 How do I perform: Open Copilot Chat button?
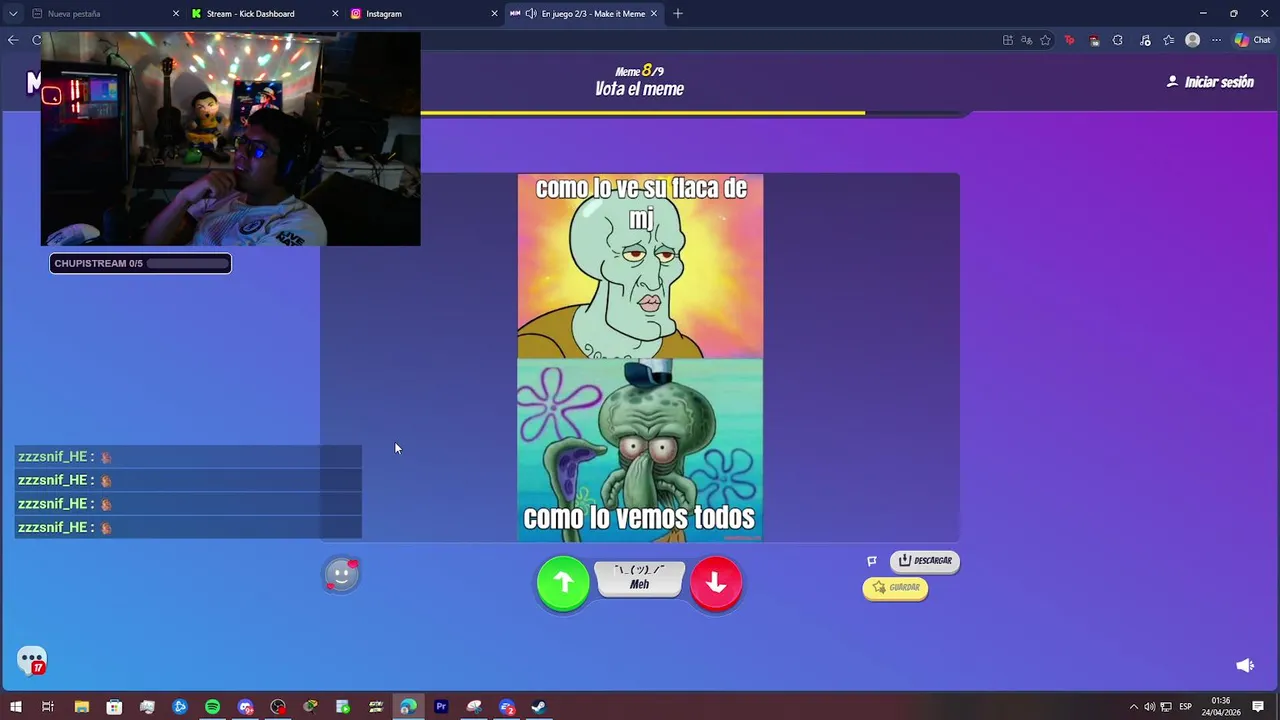1252,40
